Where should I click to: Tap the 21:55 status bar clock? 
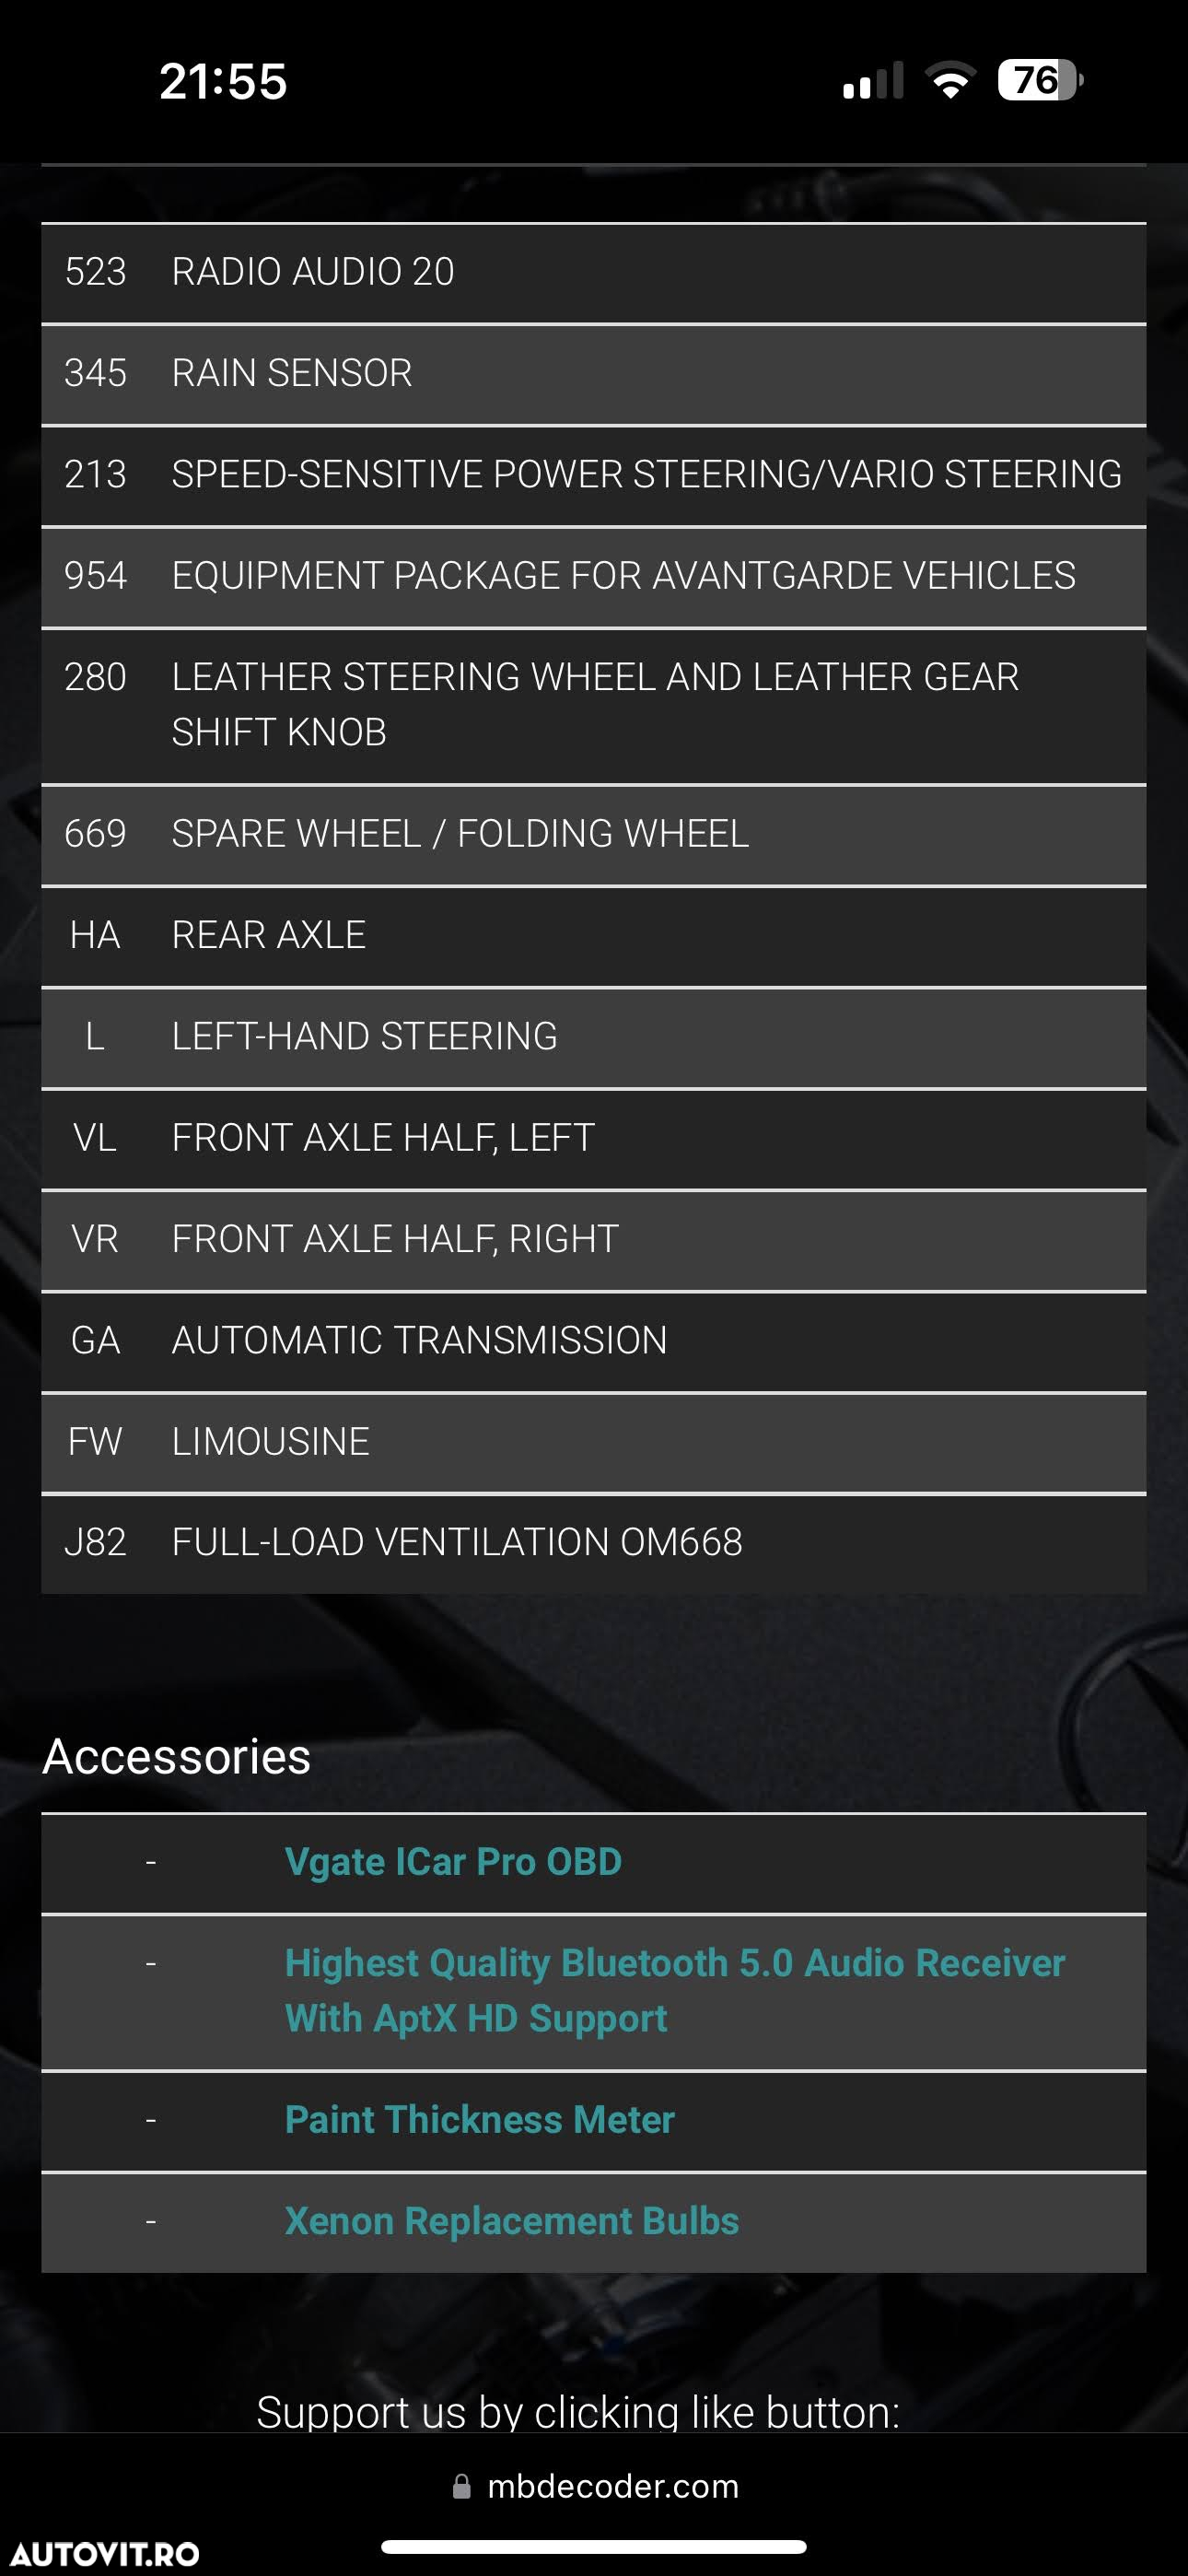223,81
